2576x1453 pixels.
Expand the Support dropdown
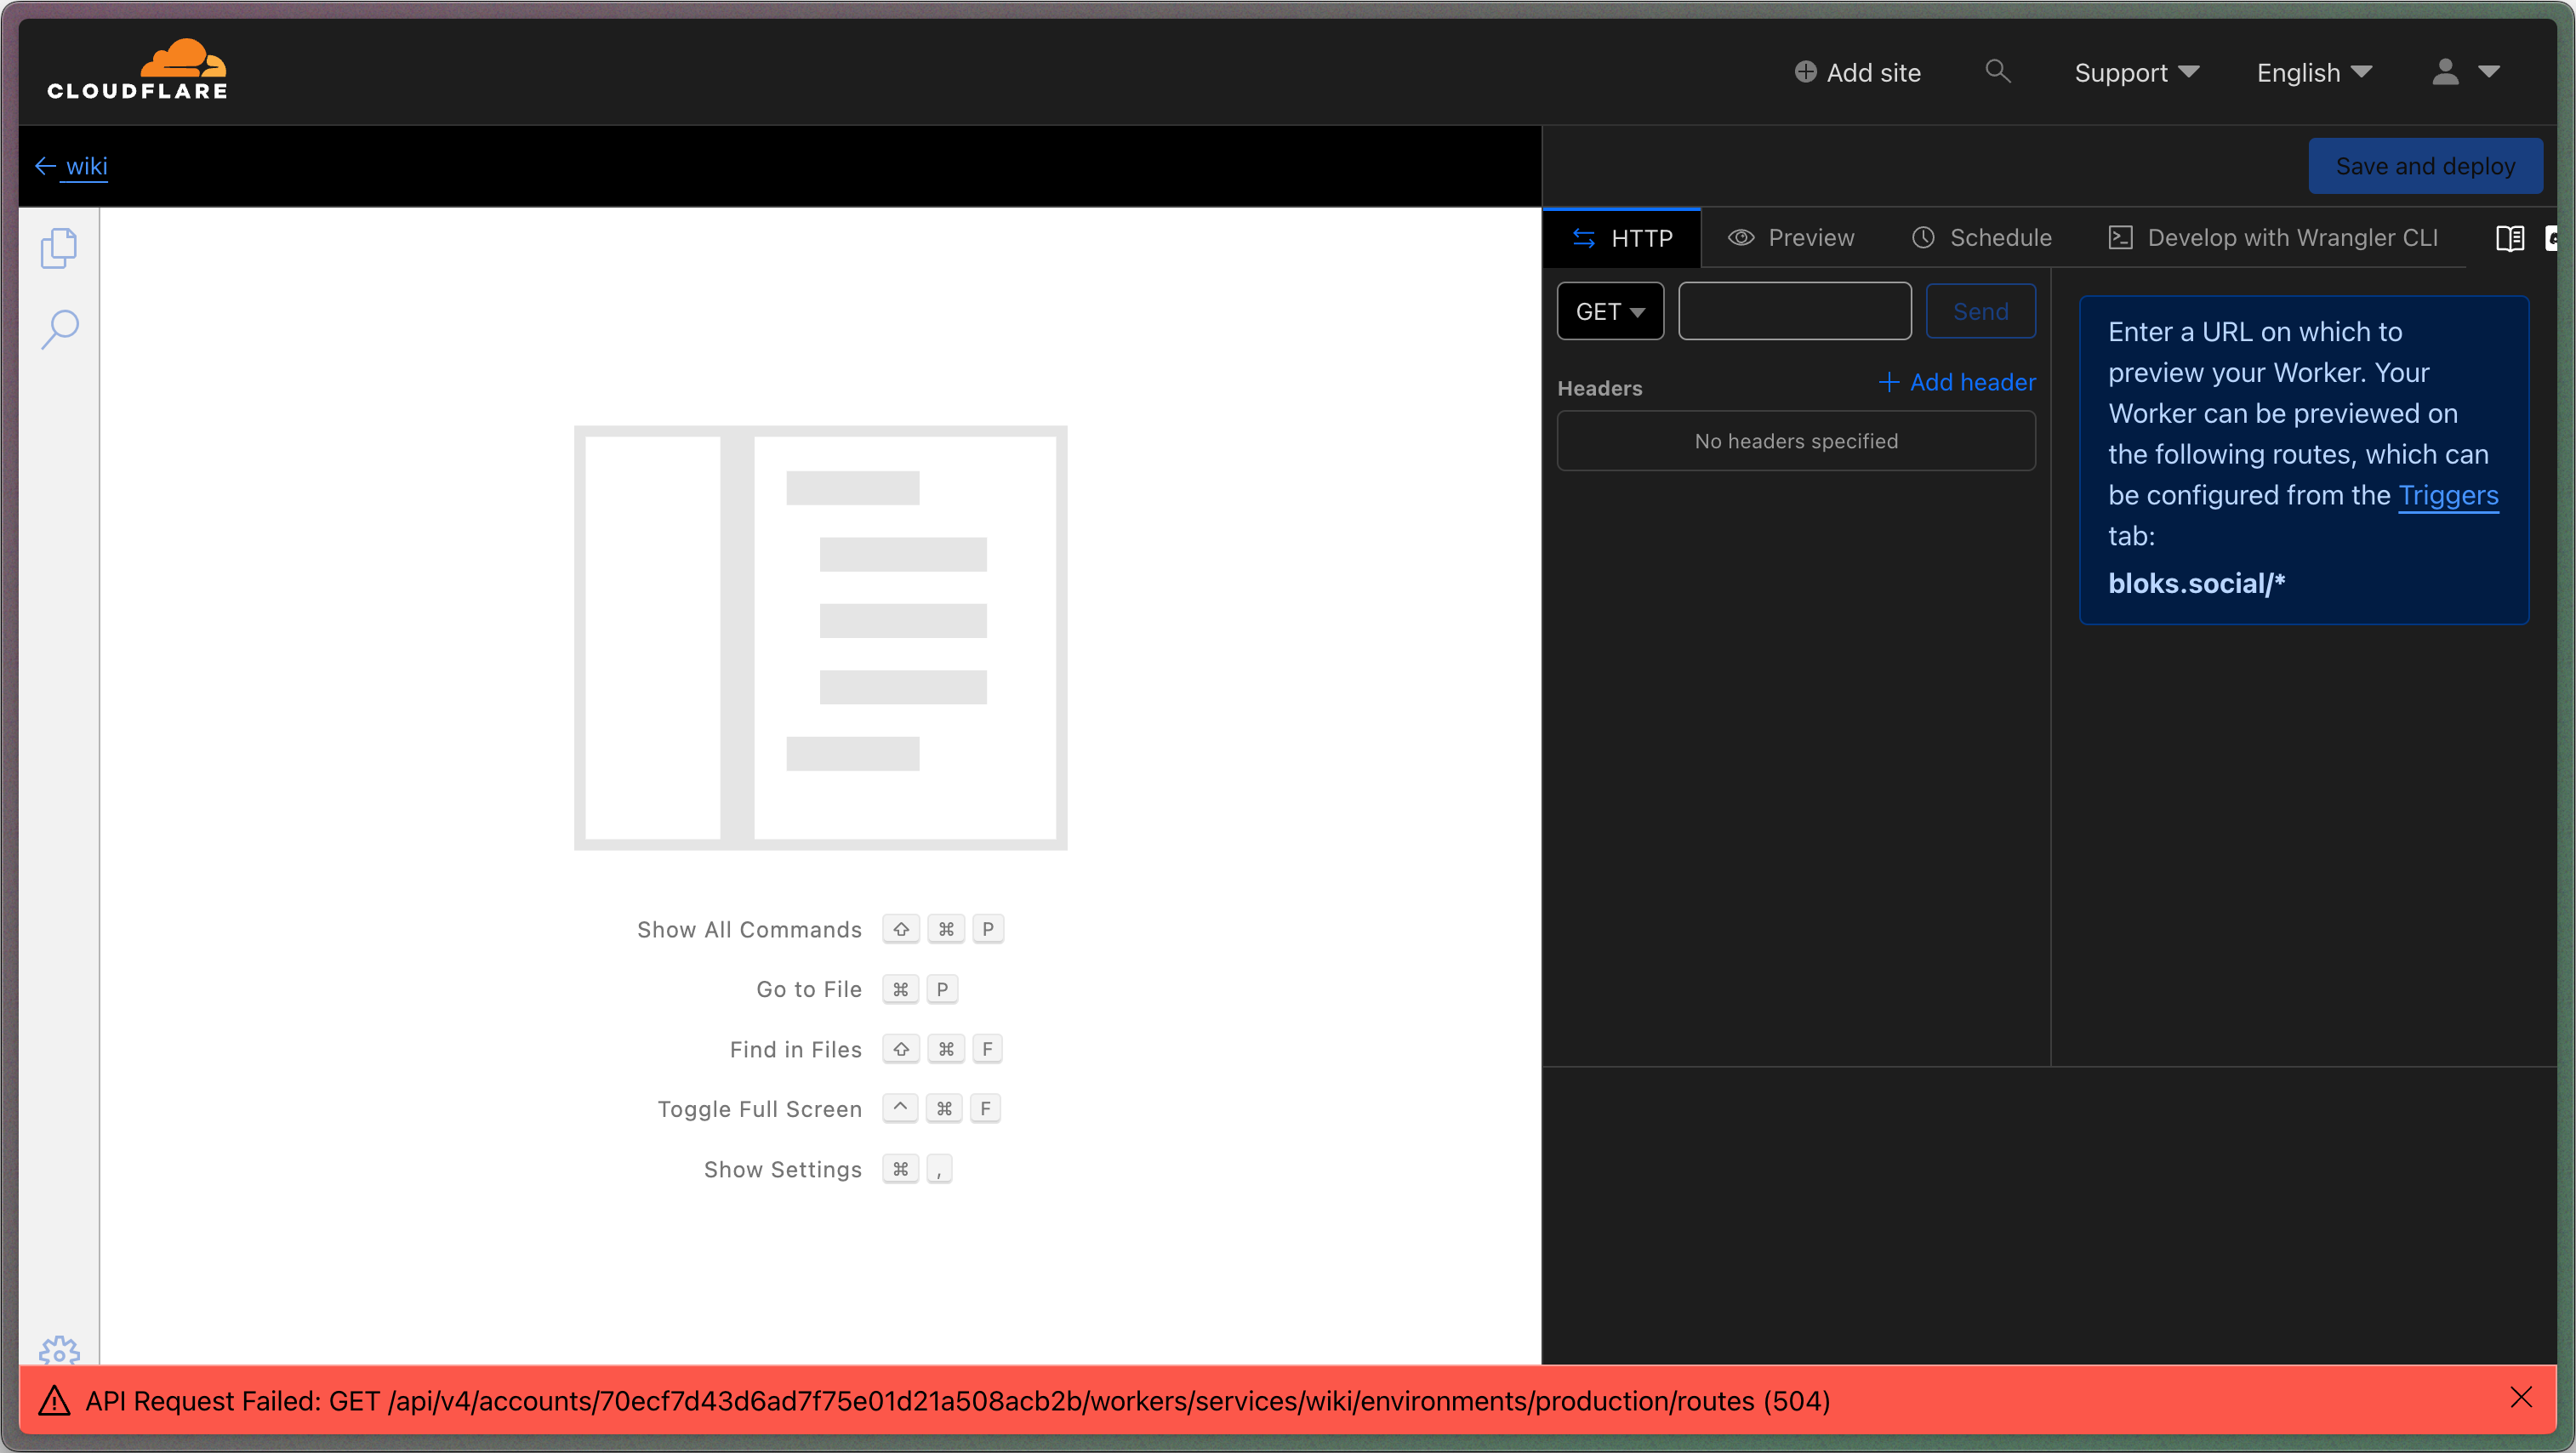coord(2136,72)
